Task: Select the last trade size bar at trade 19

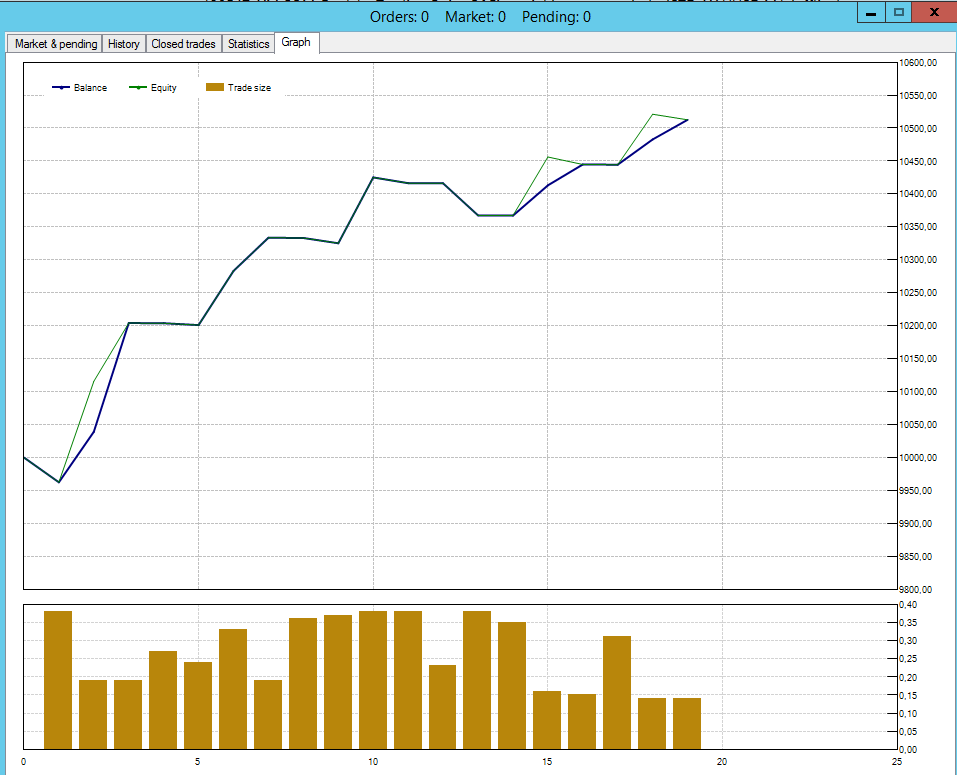Action: (x=687, y=723)
